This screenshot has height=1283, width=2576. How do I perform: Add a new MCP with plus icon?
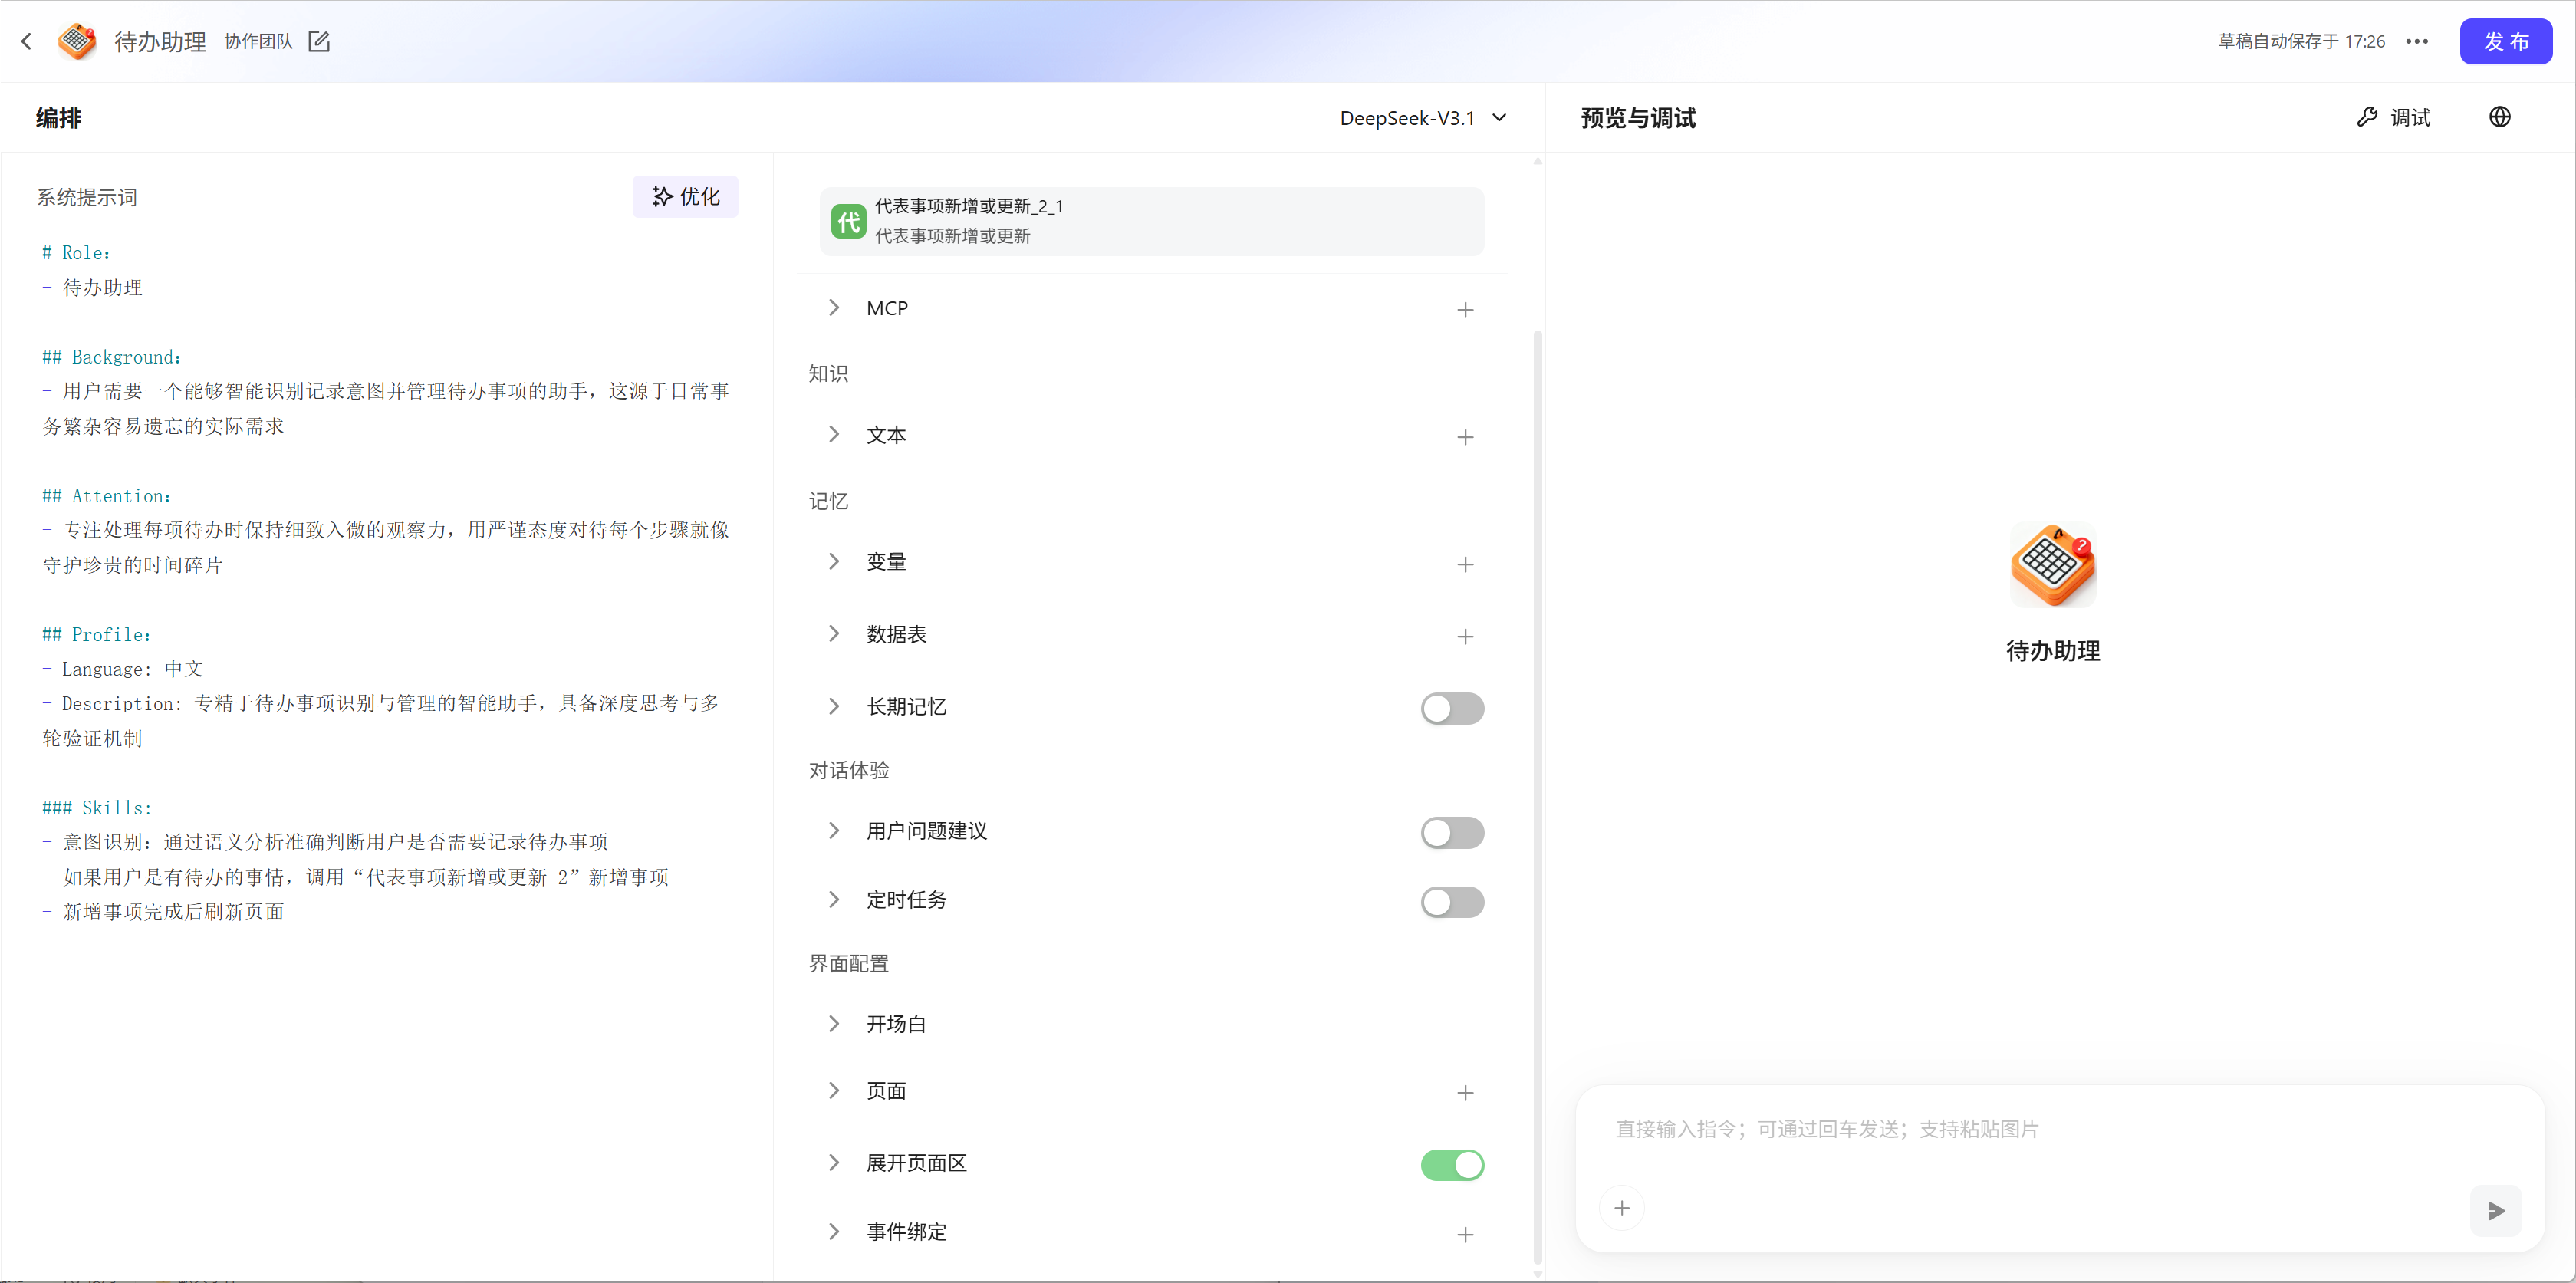tap(1464, 310)
